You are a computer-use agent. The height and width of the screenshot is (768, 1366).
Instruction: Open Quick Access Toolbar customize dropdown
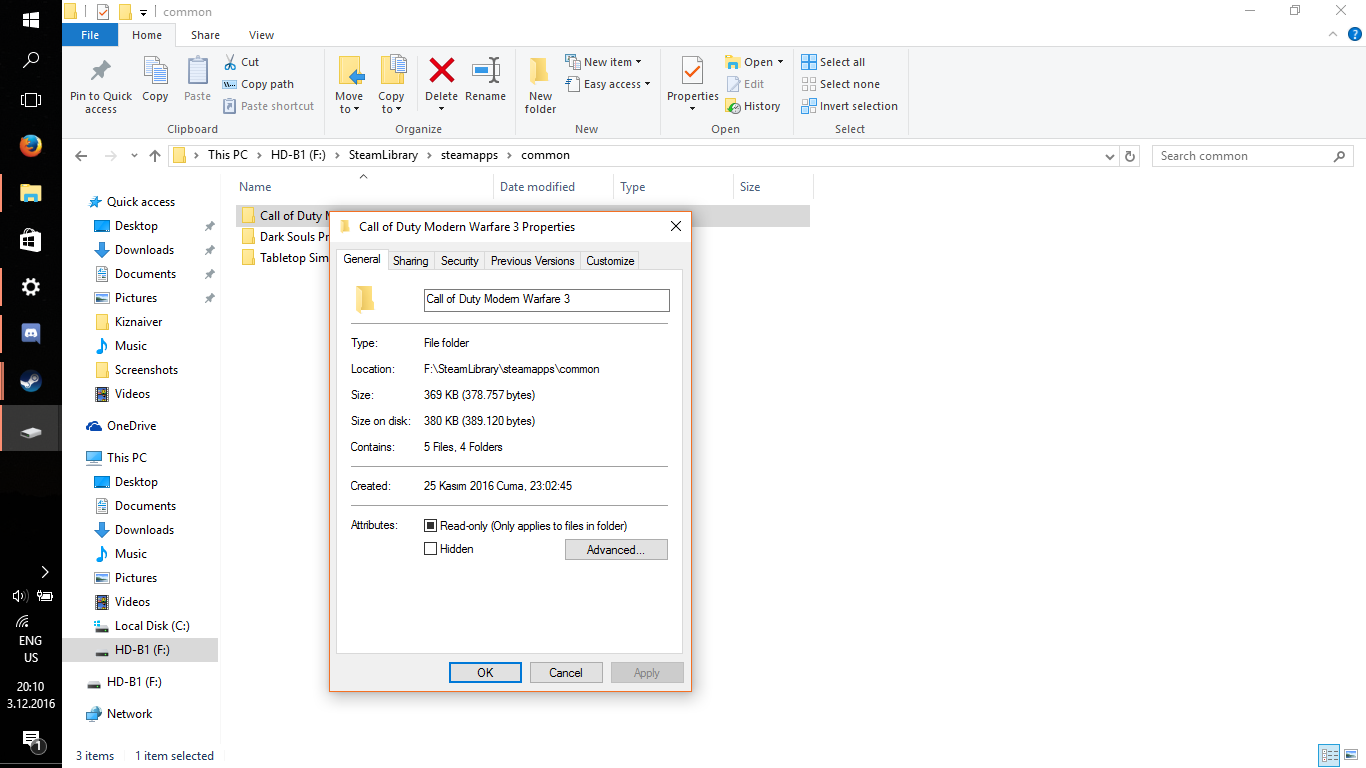coord(144,12)
